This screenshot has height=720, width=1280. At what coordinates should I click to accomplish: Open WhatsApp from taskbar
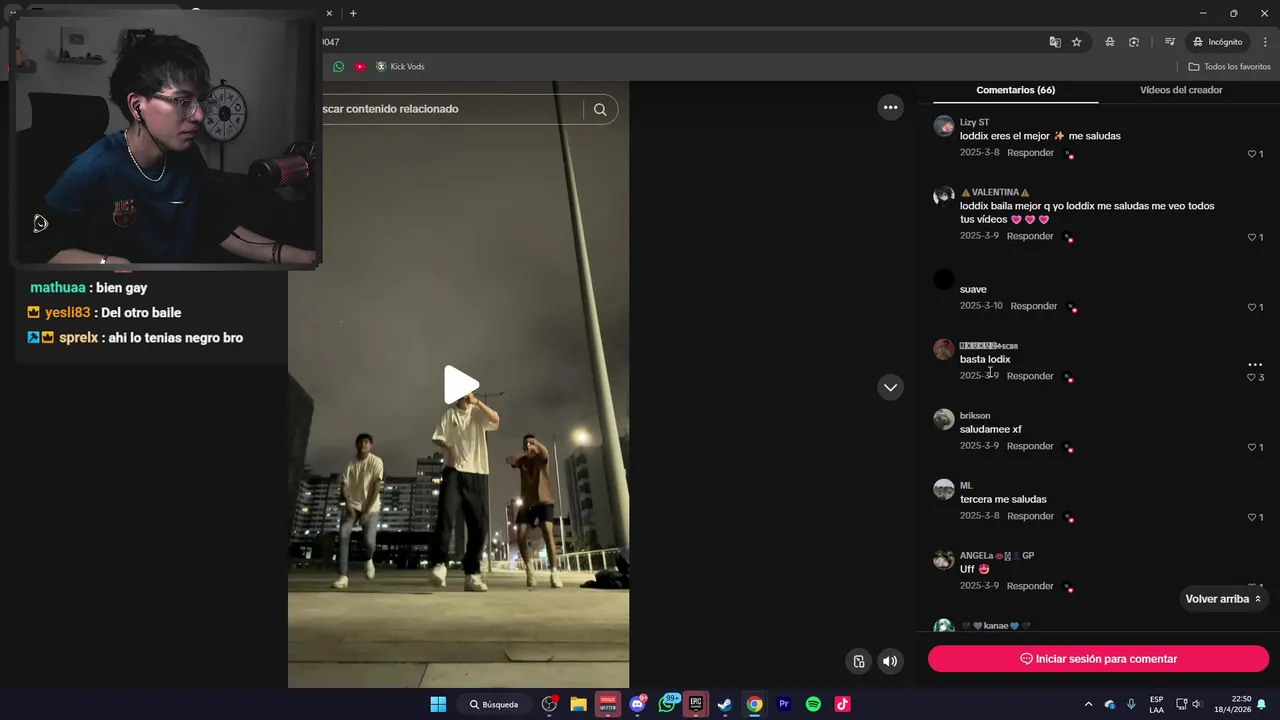click(x=667, y=704)
